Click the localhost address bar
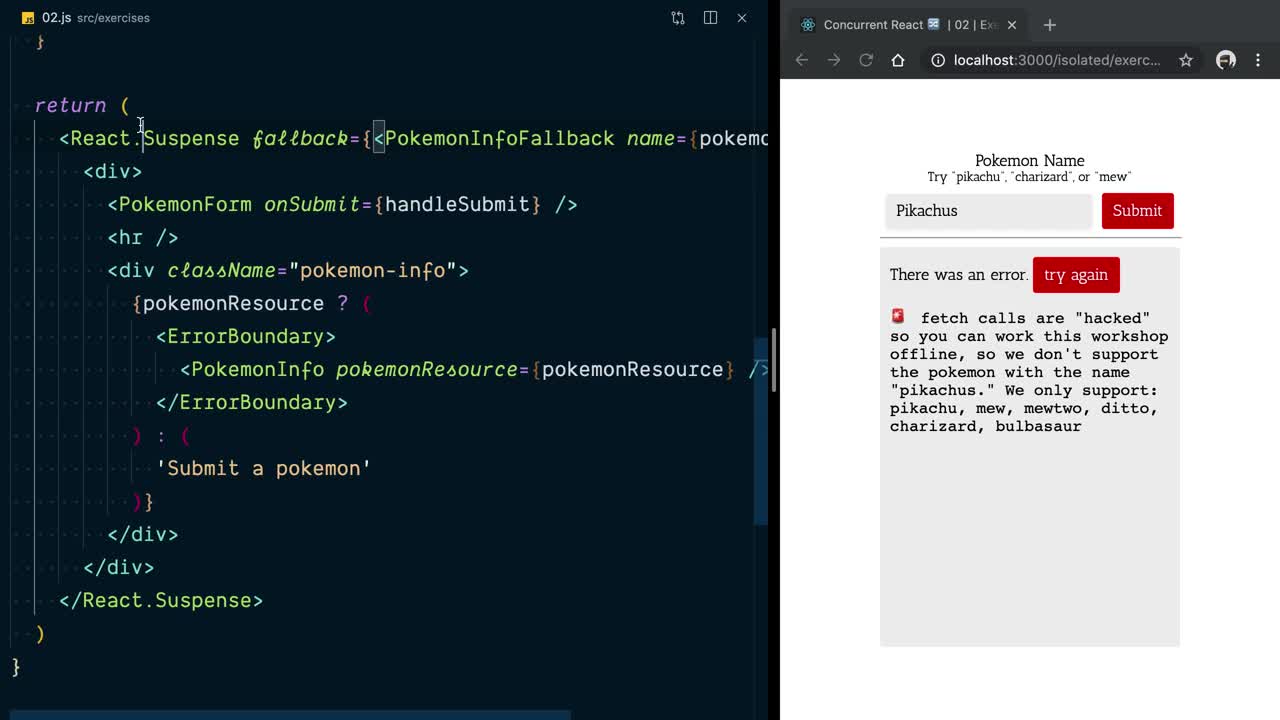 click(x=1055, y=60)
